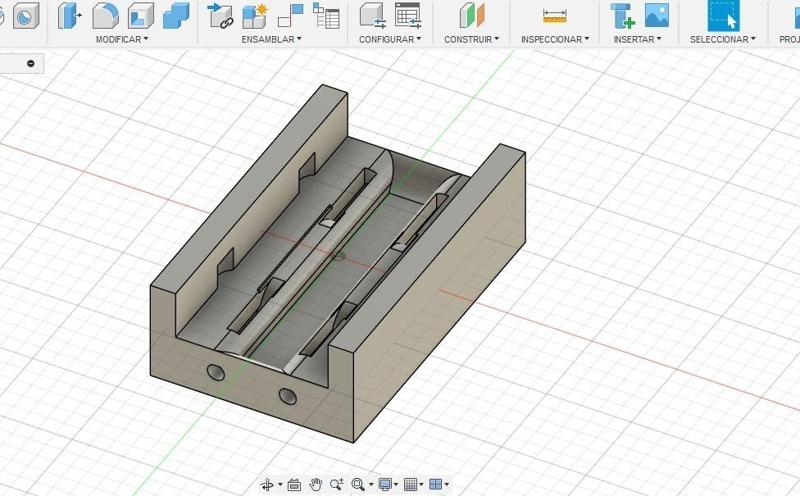Activate the Selection tool icon
This screenshot has height=496, width=800.
coord(724,15)
